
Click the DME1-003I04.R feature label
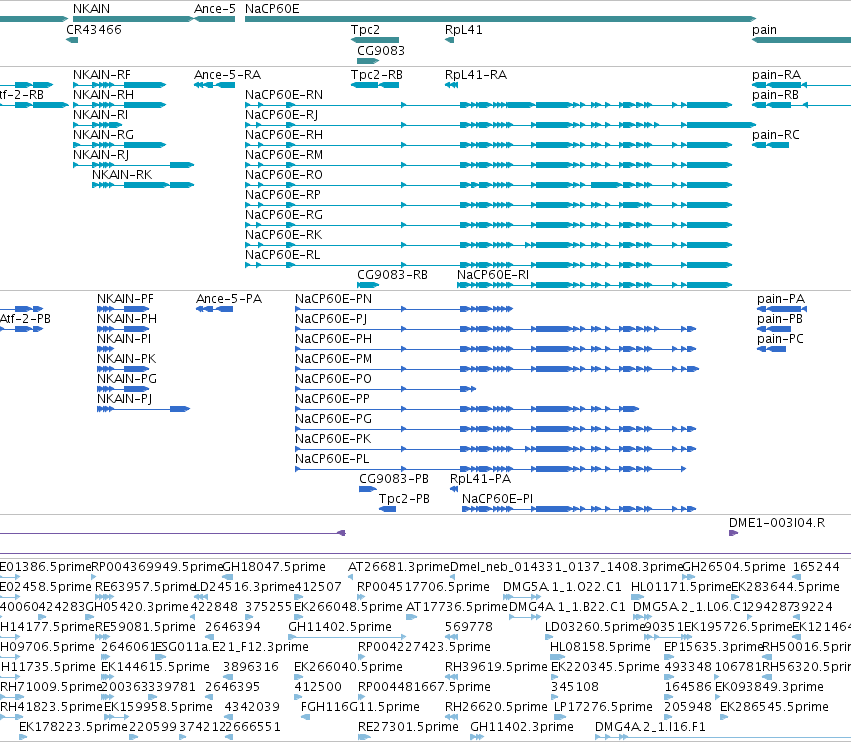coord(777,523)
